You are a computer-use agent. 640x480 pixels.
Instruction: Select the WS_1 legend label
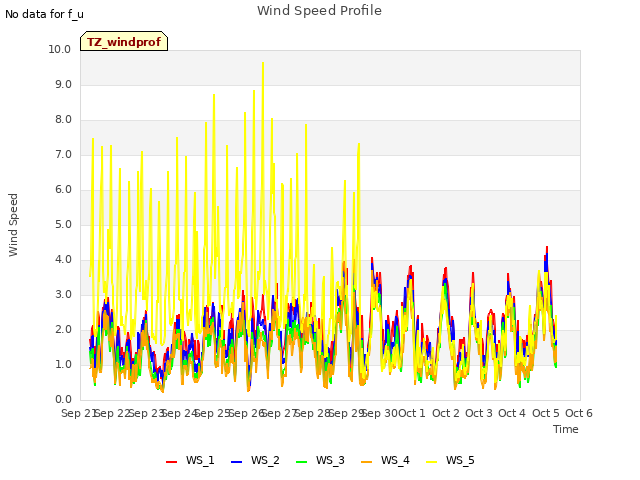(x=200, y=460)
